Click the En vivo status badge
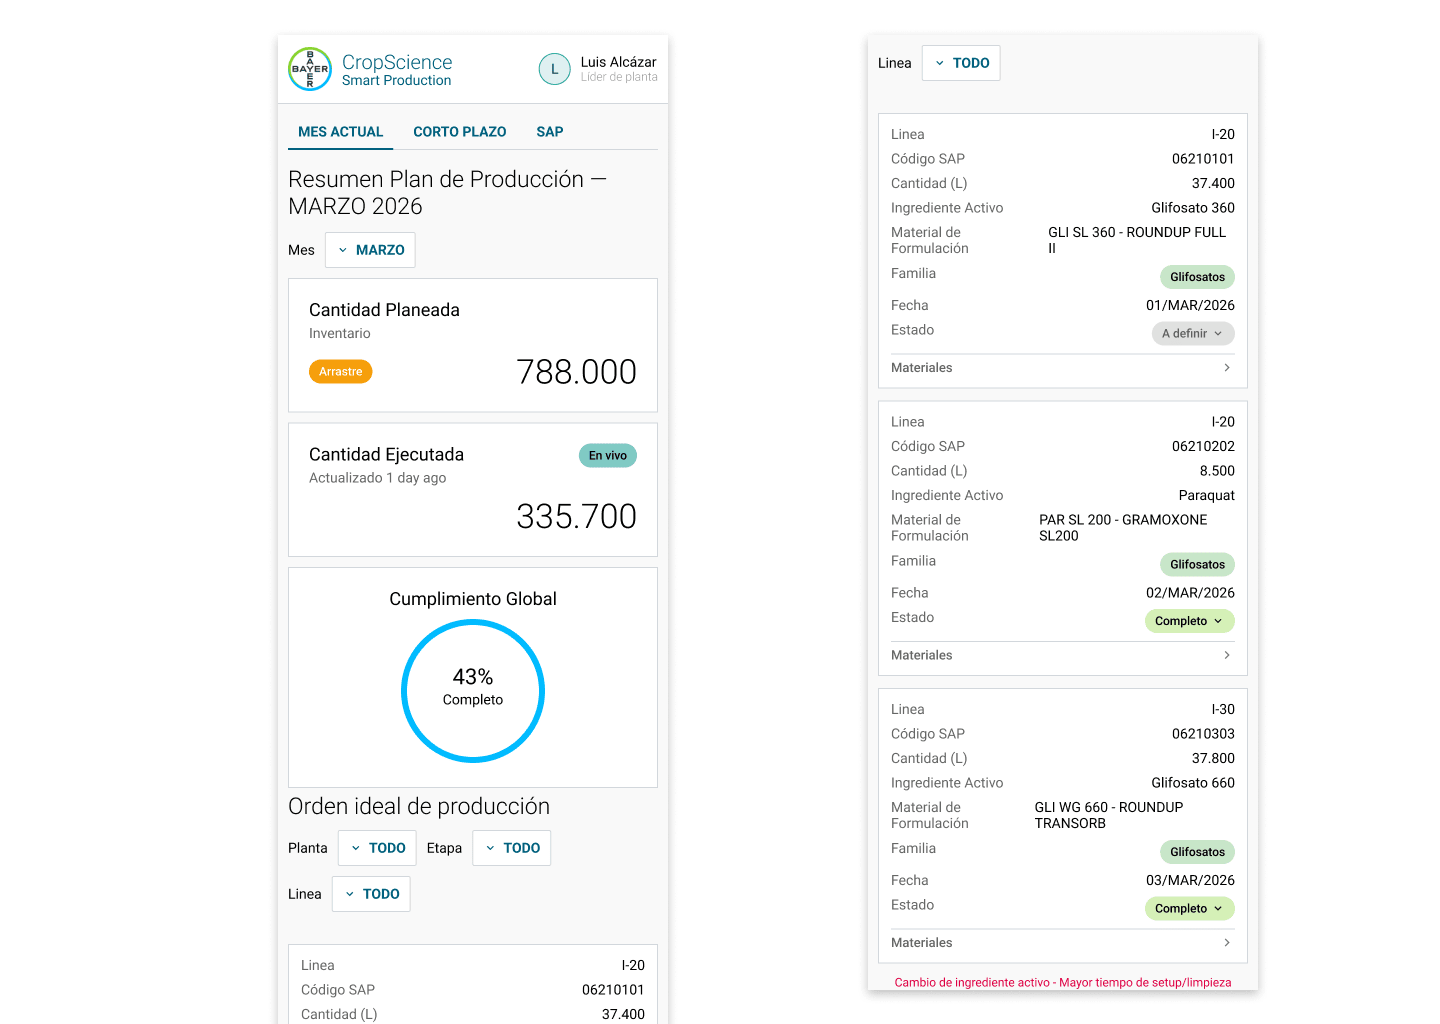 608,456
